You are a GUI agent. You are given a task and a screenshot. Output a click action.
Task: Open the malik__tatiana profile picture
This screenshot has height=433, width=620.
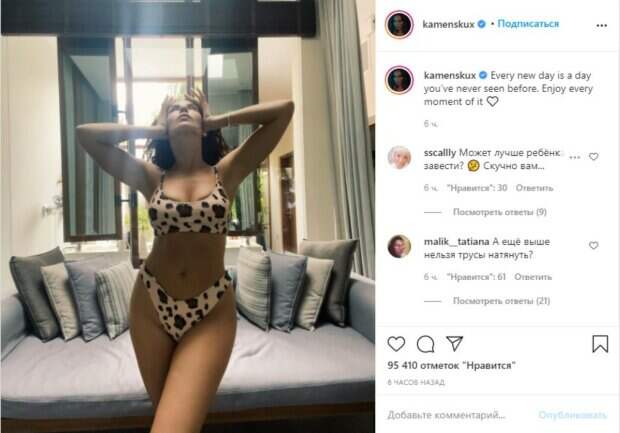point(399,246)
